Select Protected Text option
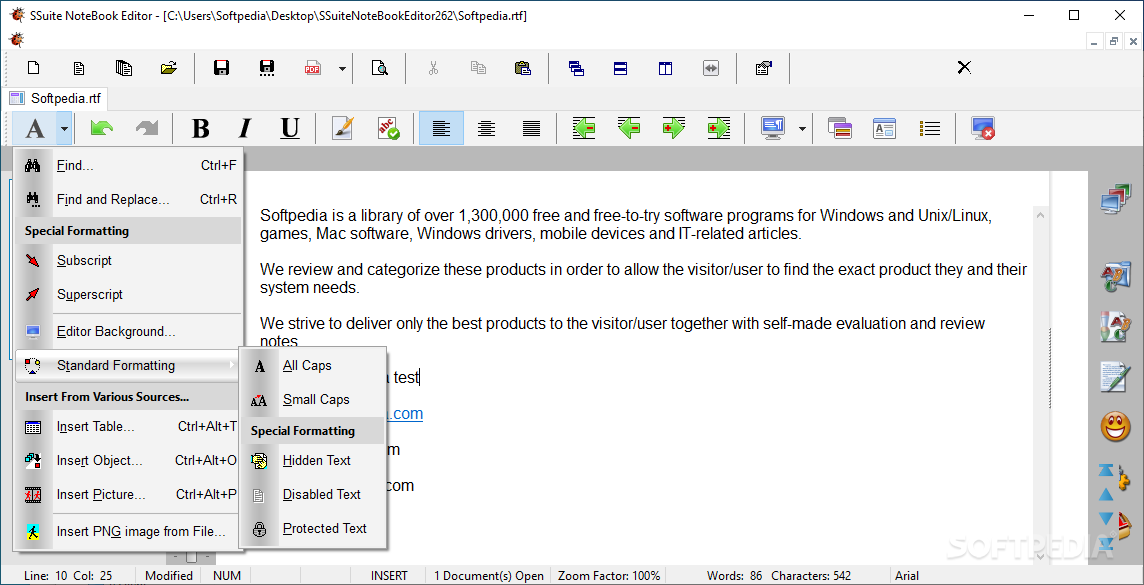This screenshot has width=1144, height=585. [313, 528]
